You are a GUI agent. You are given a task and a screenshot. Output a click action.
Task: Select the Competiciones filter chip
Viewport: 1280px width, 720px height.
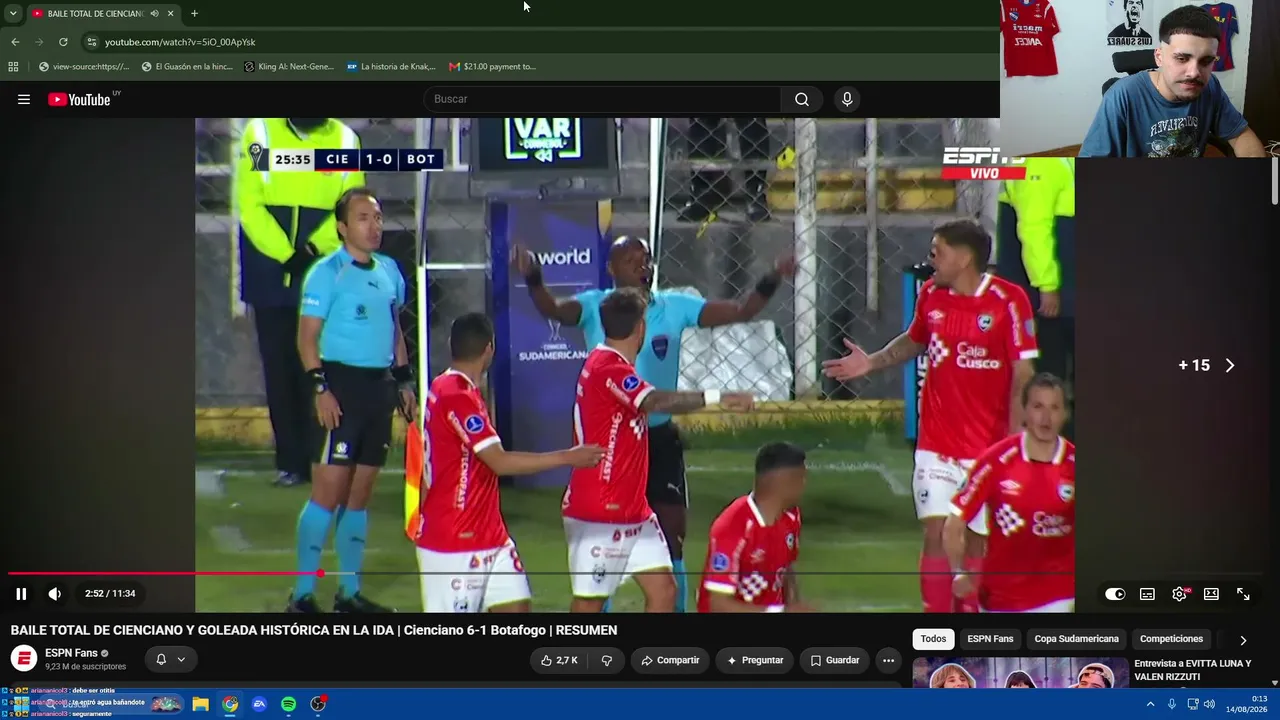1171,639
